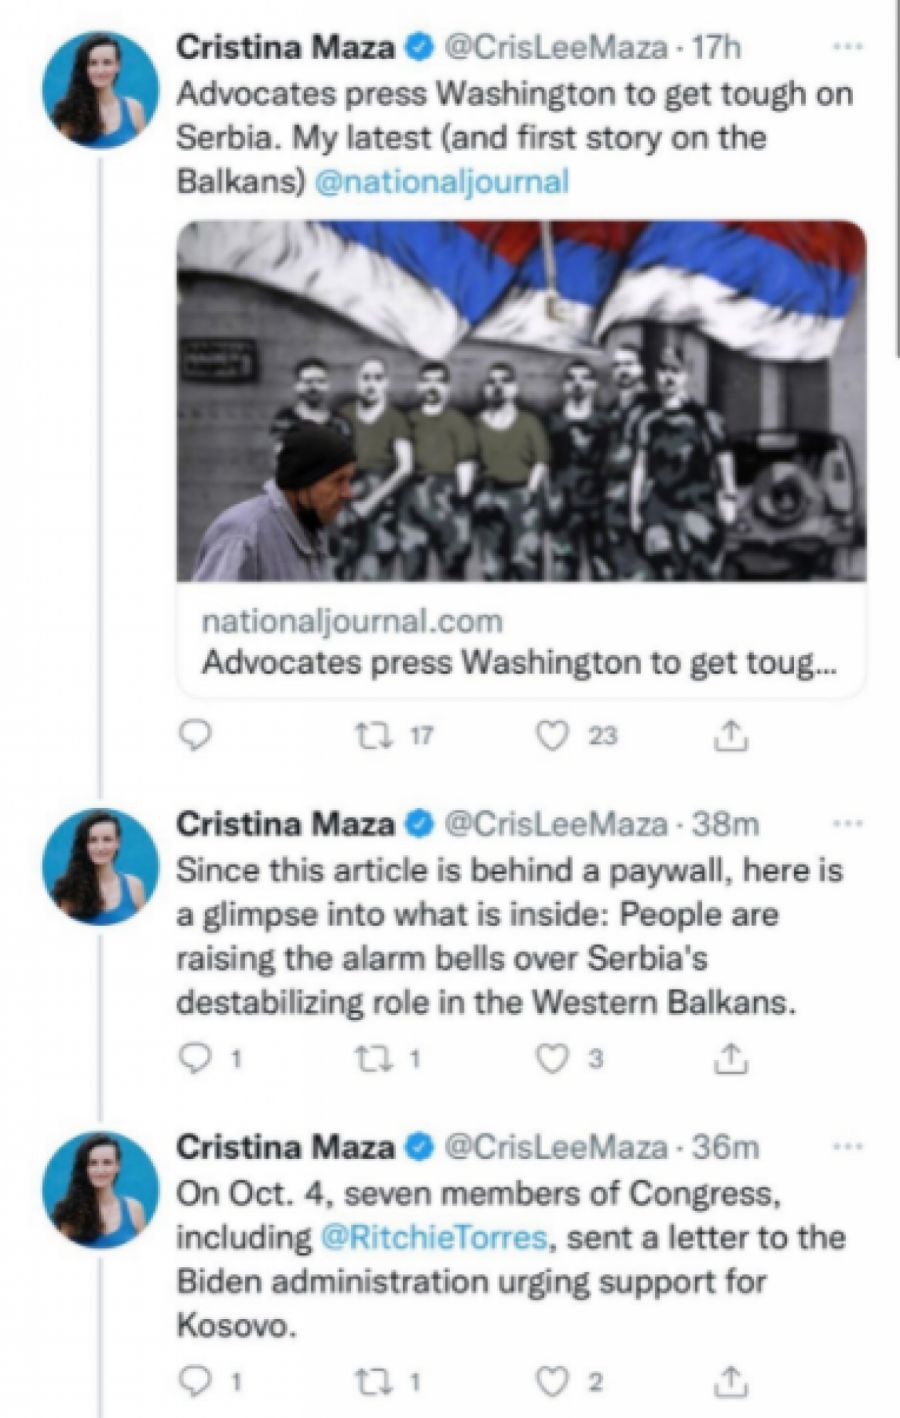The image size is (900, 1418).
Task: Like the tweet with 23 likes
Action: point(551,736)
